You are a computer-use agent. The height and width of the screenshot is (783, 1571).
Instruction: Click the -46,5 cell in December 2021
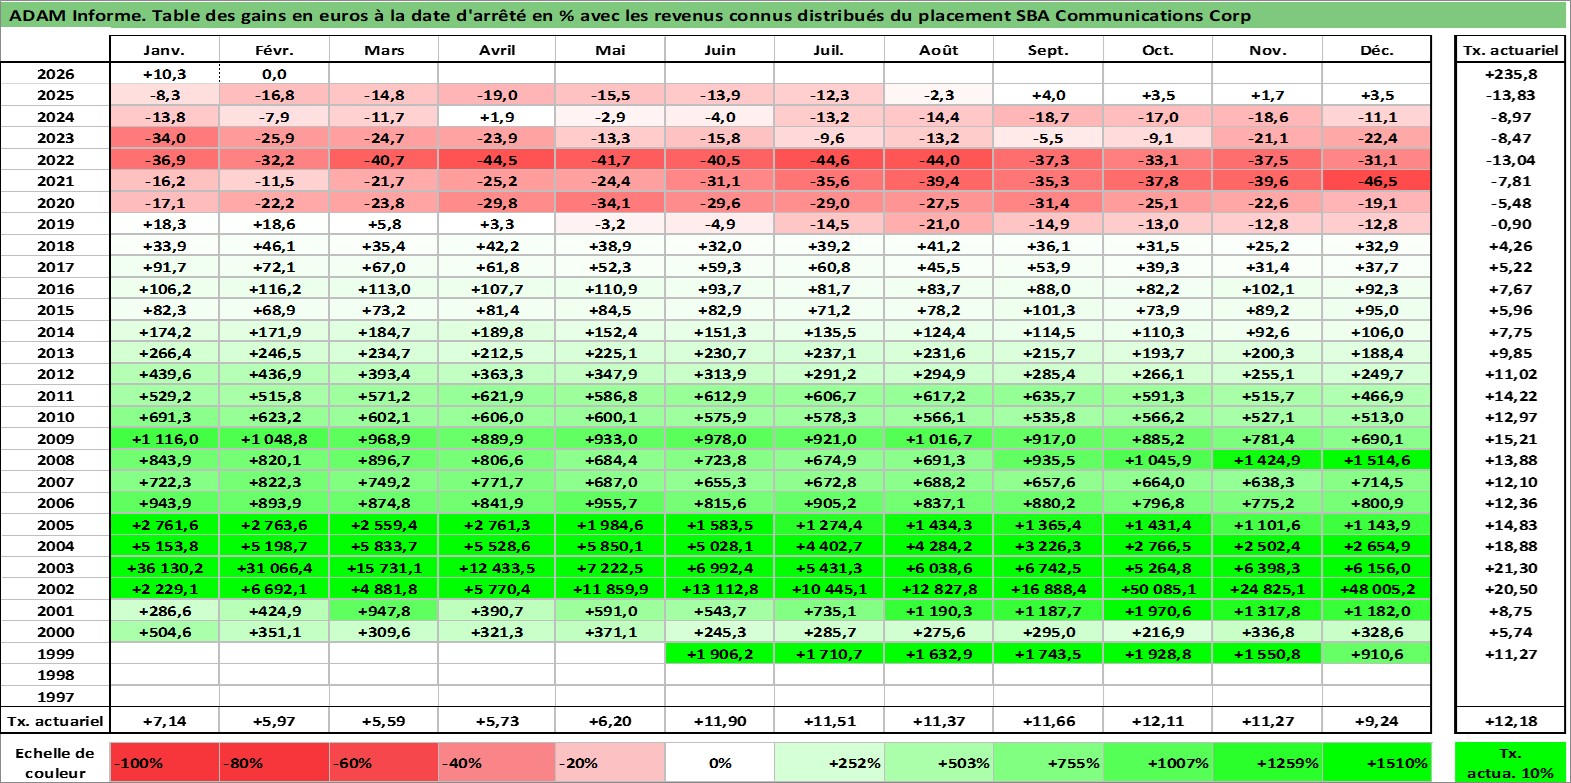coord(1377,181)
